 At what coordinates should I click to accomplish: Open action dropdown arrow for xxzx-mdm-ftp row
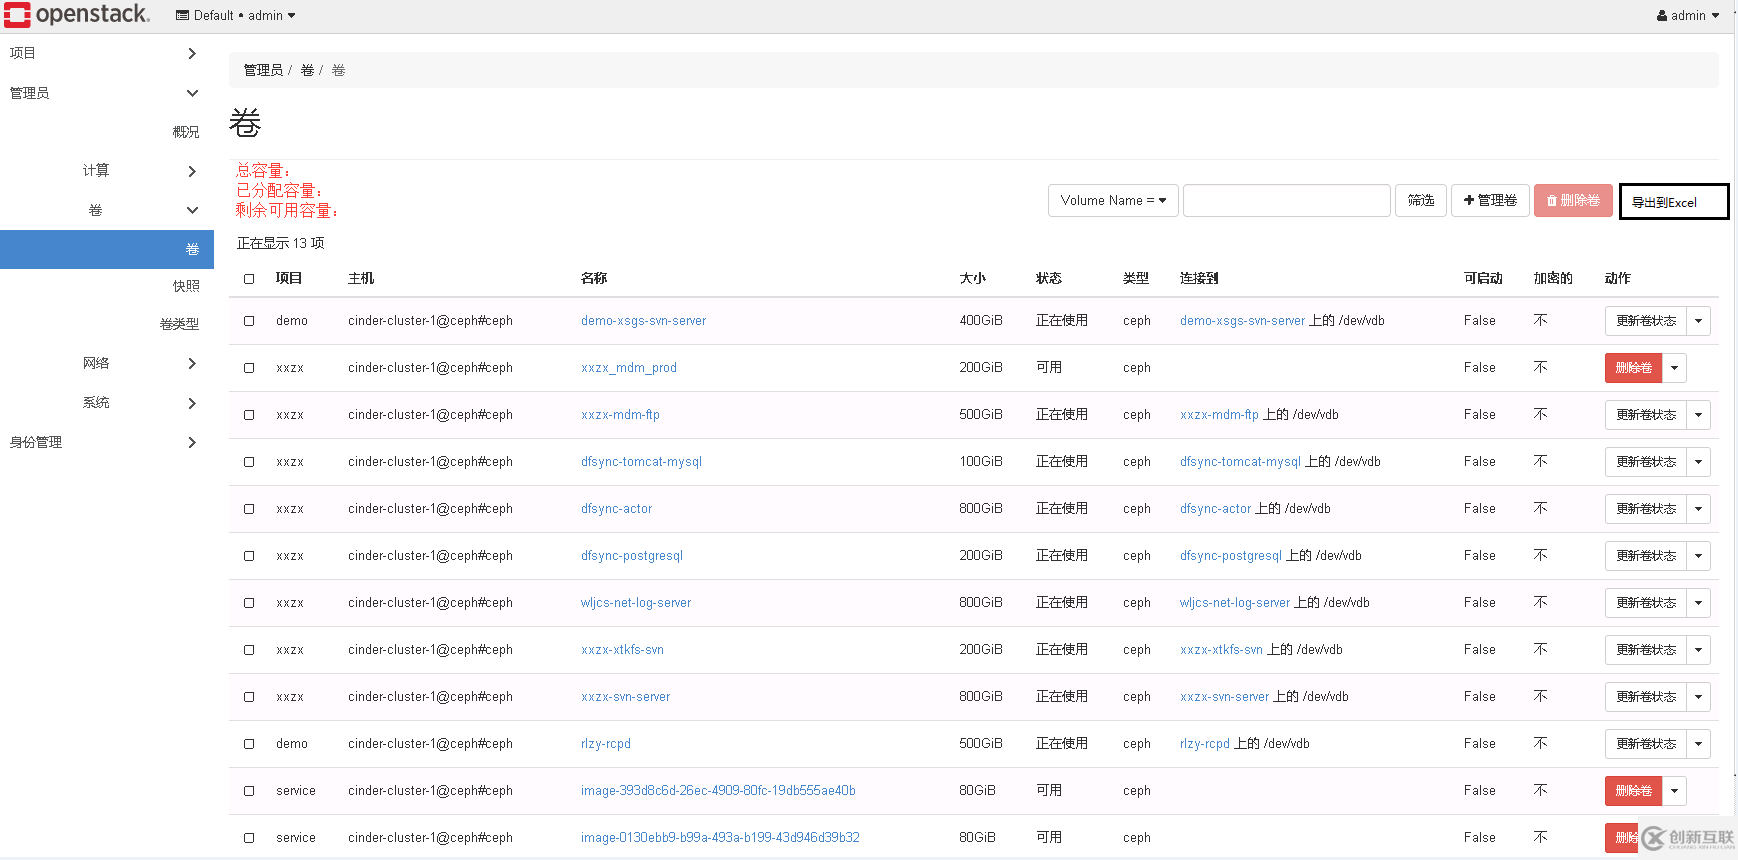pyautogui.click(x=1698, y=415)
